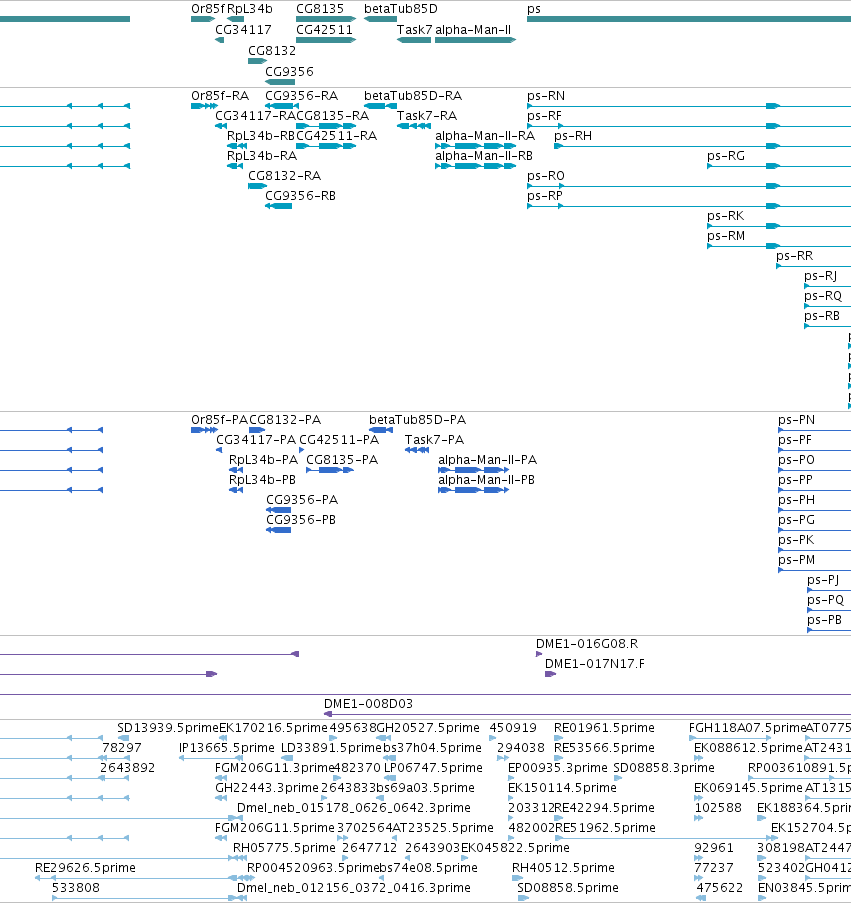This screenshot has height=903, width=851.
Task: Click the Or85f-PA protein label
Action: (219, 420)
